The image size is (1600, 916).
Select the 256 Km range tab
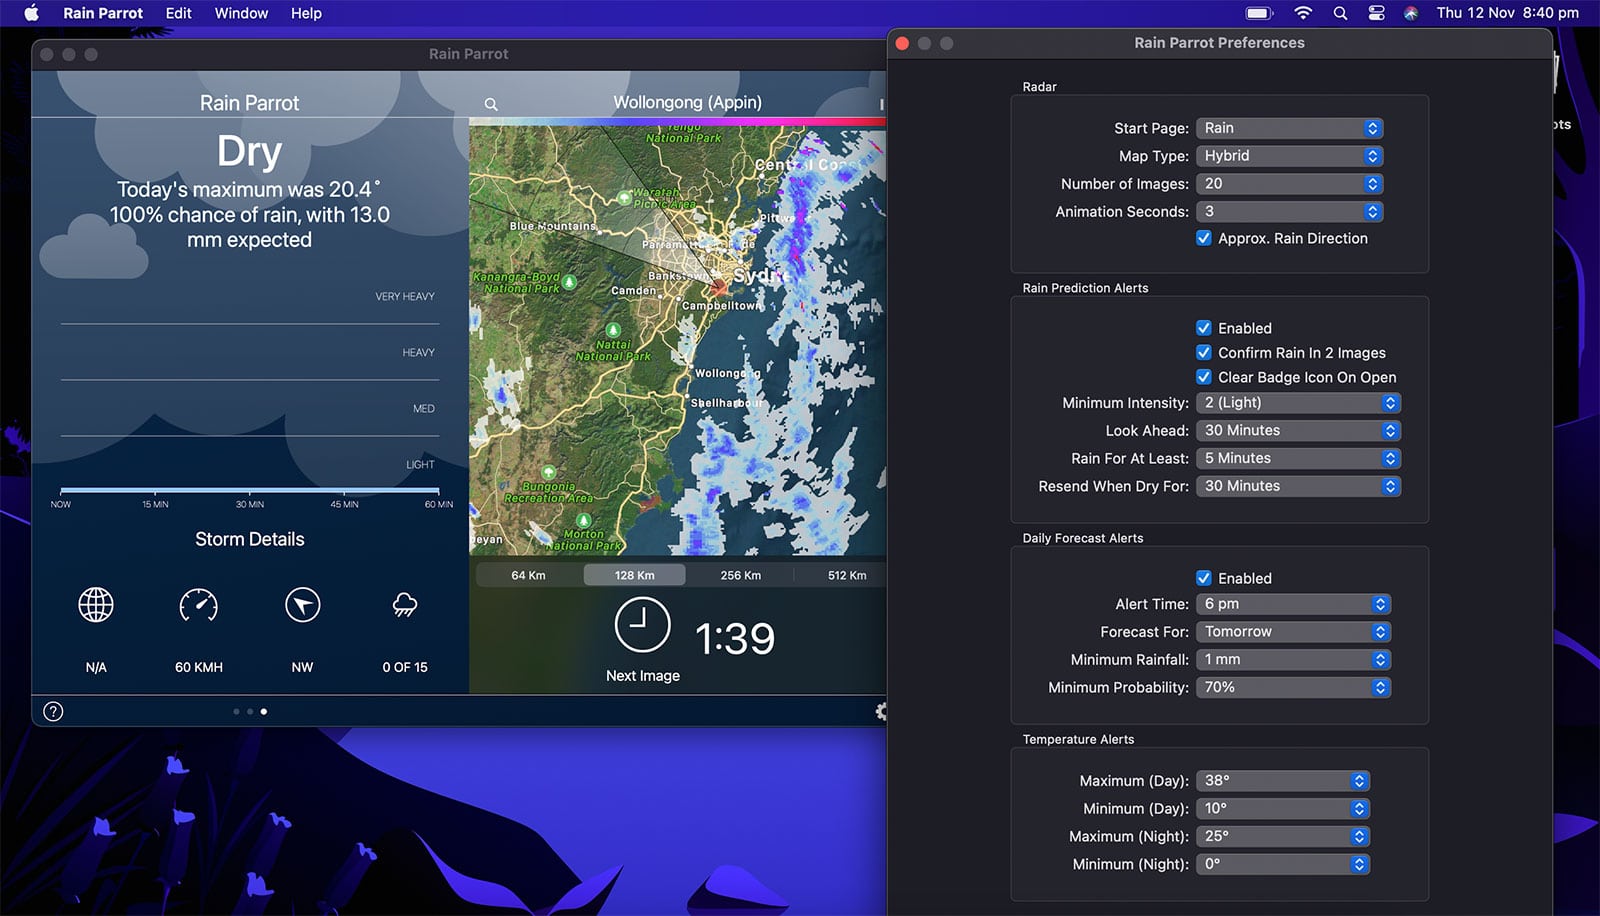pyautogui.click(x=740, y=575)
